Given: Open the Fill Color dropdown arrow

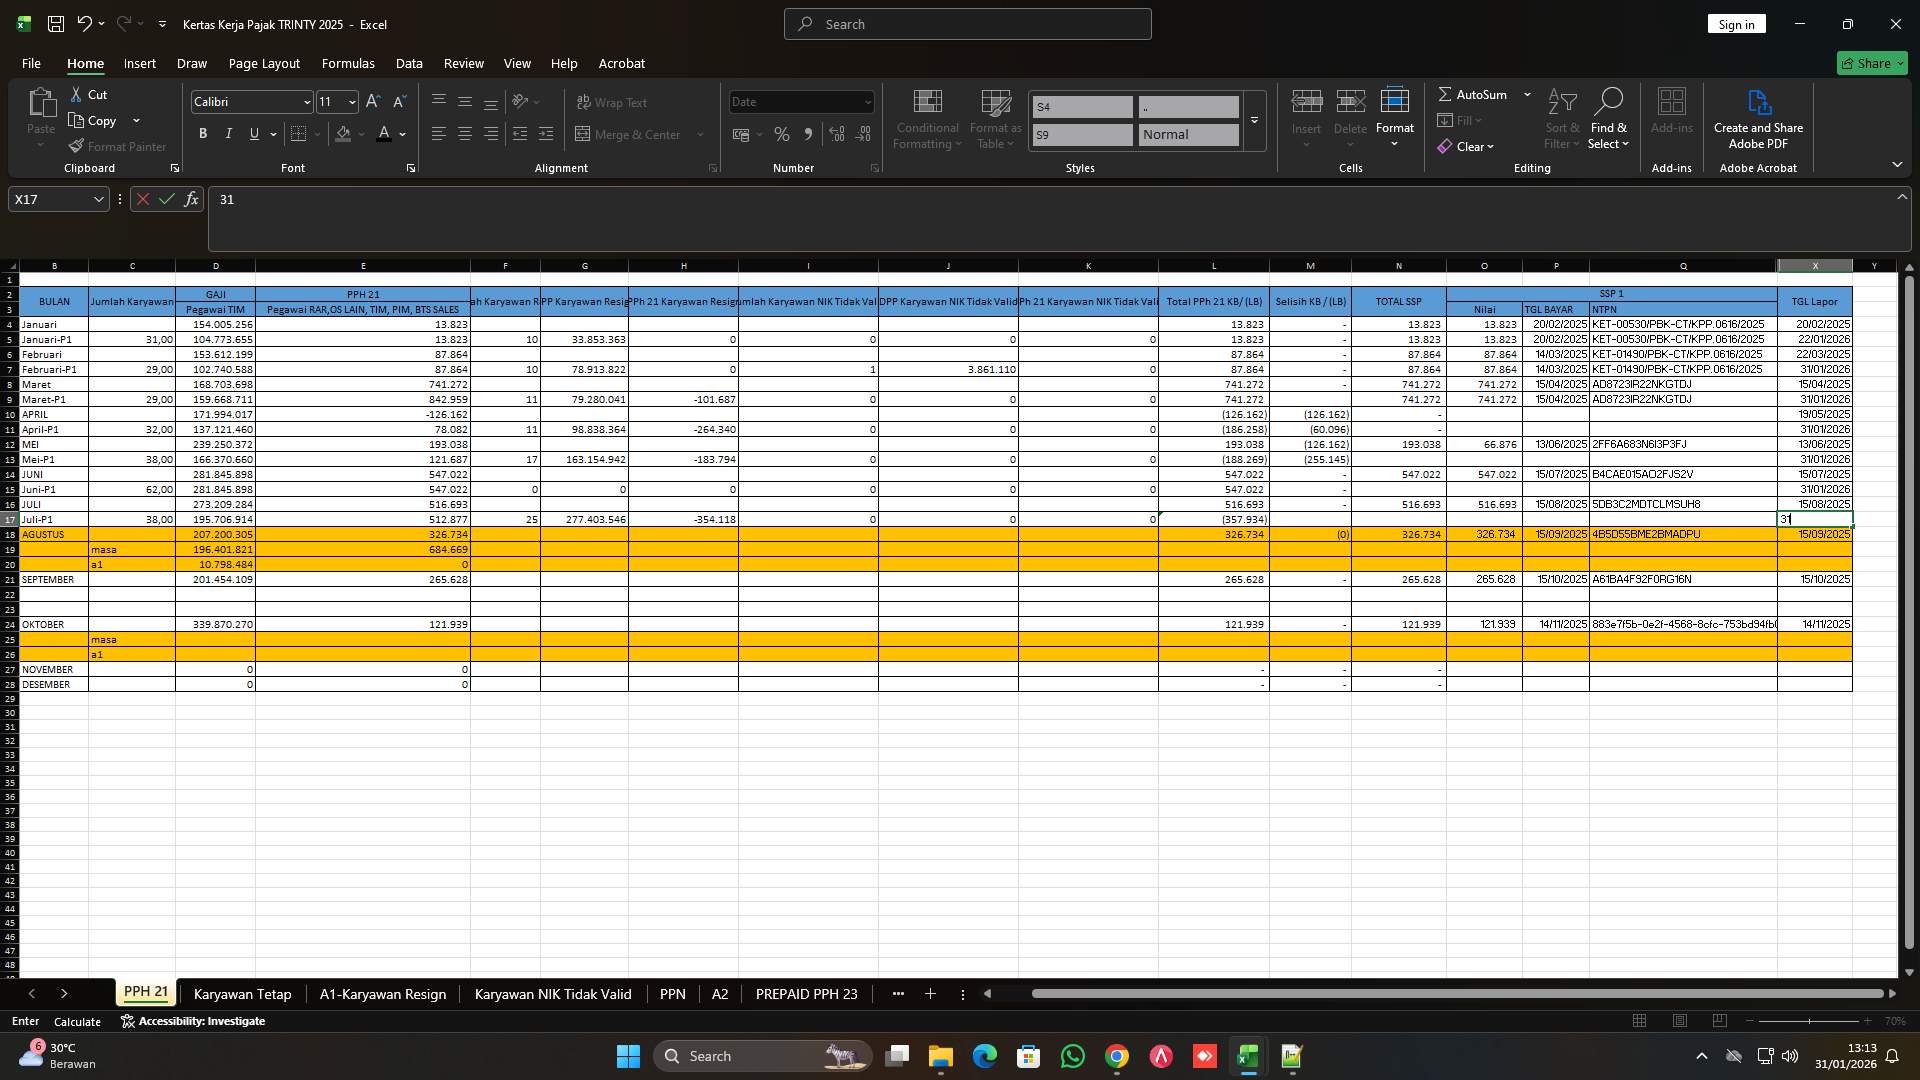Looking at the screenshot, I should click(x=361, y=134).
